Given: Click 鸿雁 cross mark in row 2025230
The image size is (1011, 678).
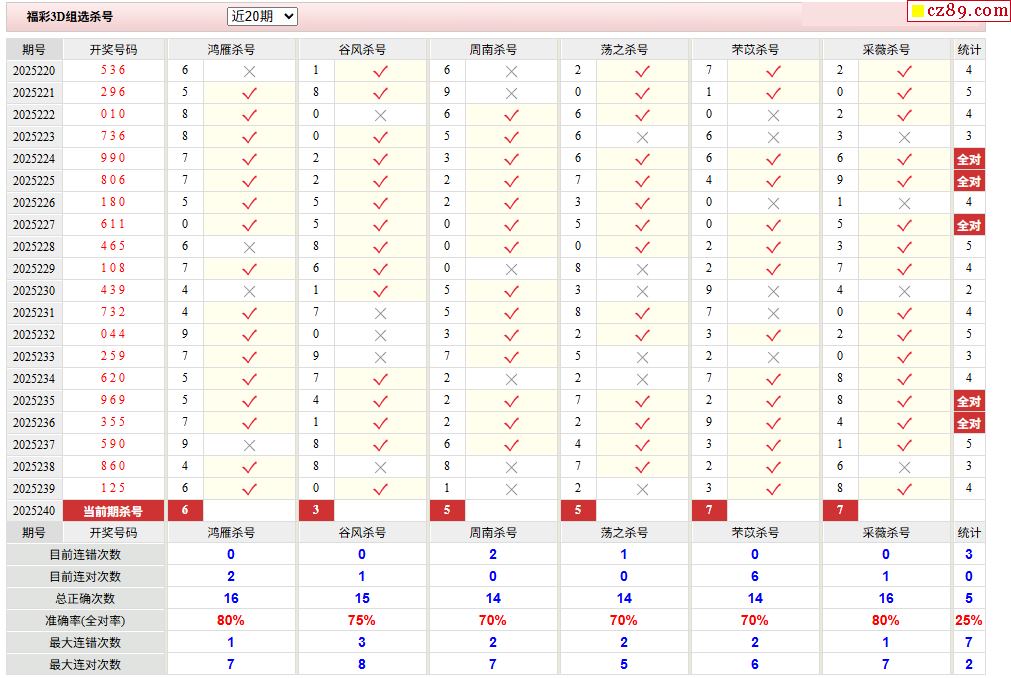Looking at the screenshot, I should click(x=250, y=291).
